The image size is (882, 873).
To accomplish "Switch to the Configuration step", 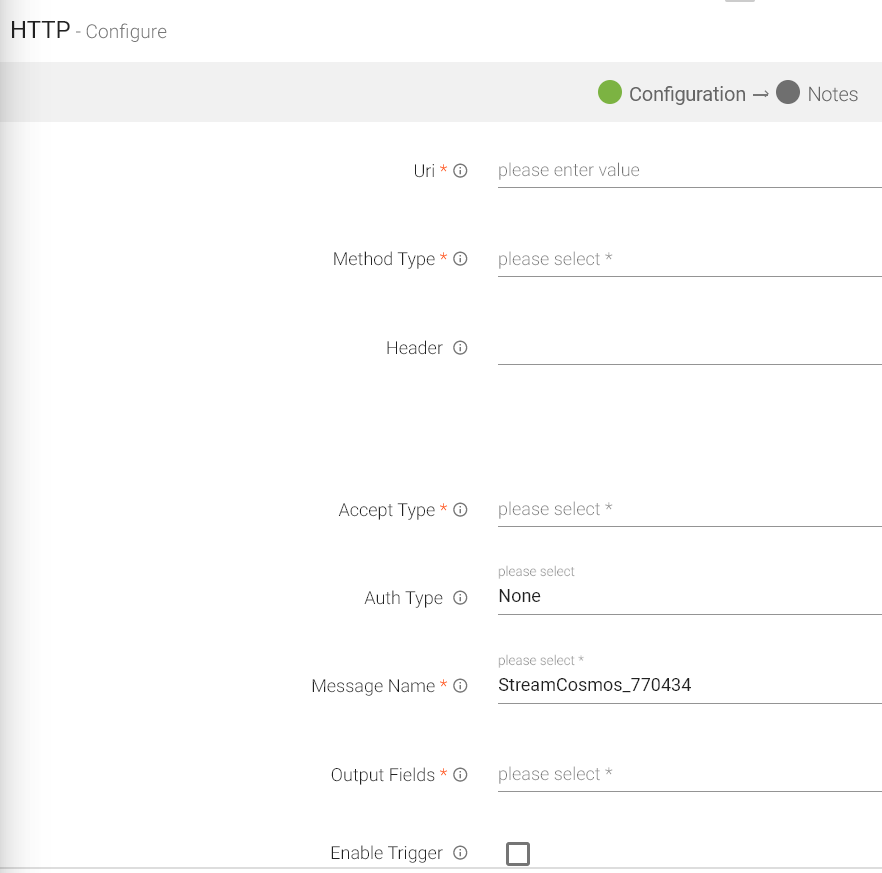I will pos(676,93).
